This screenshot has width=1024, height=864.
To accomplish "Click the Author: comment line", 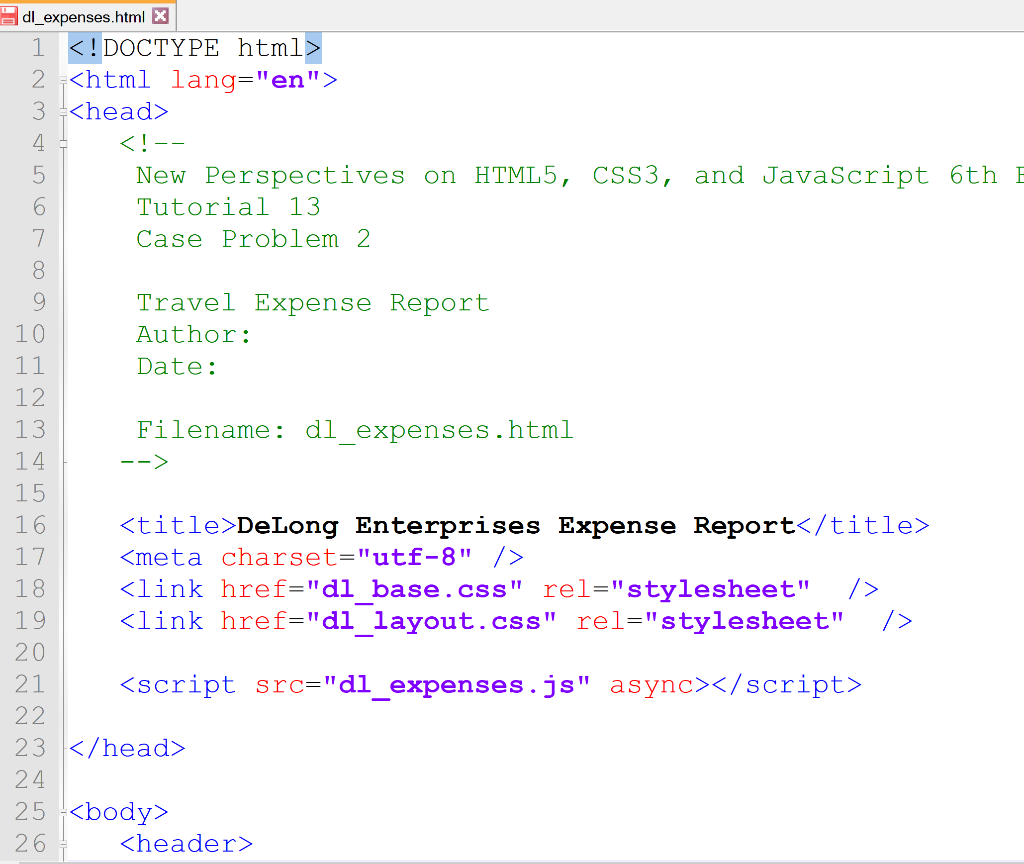I will [194, 334].
